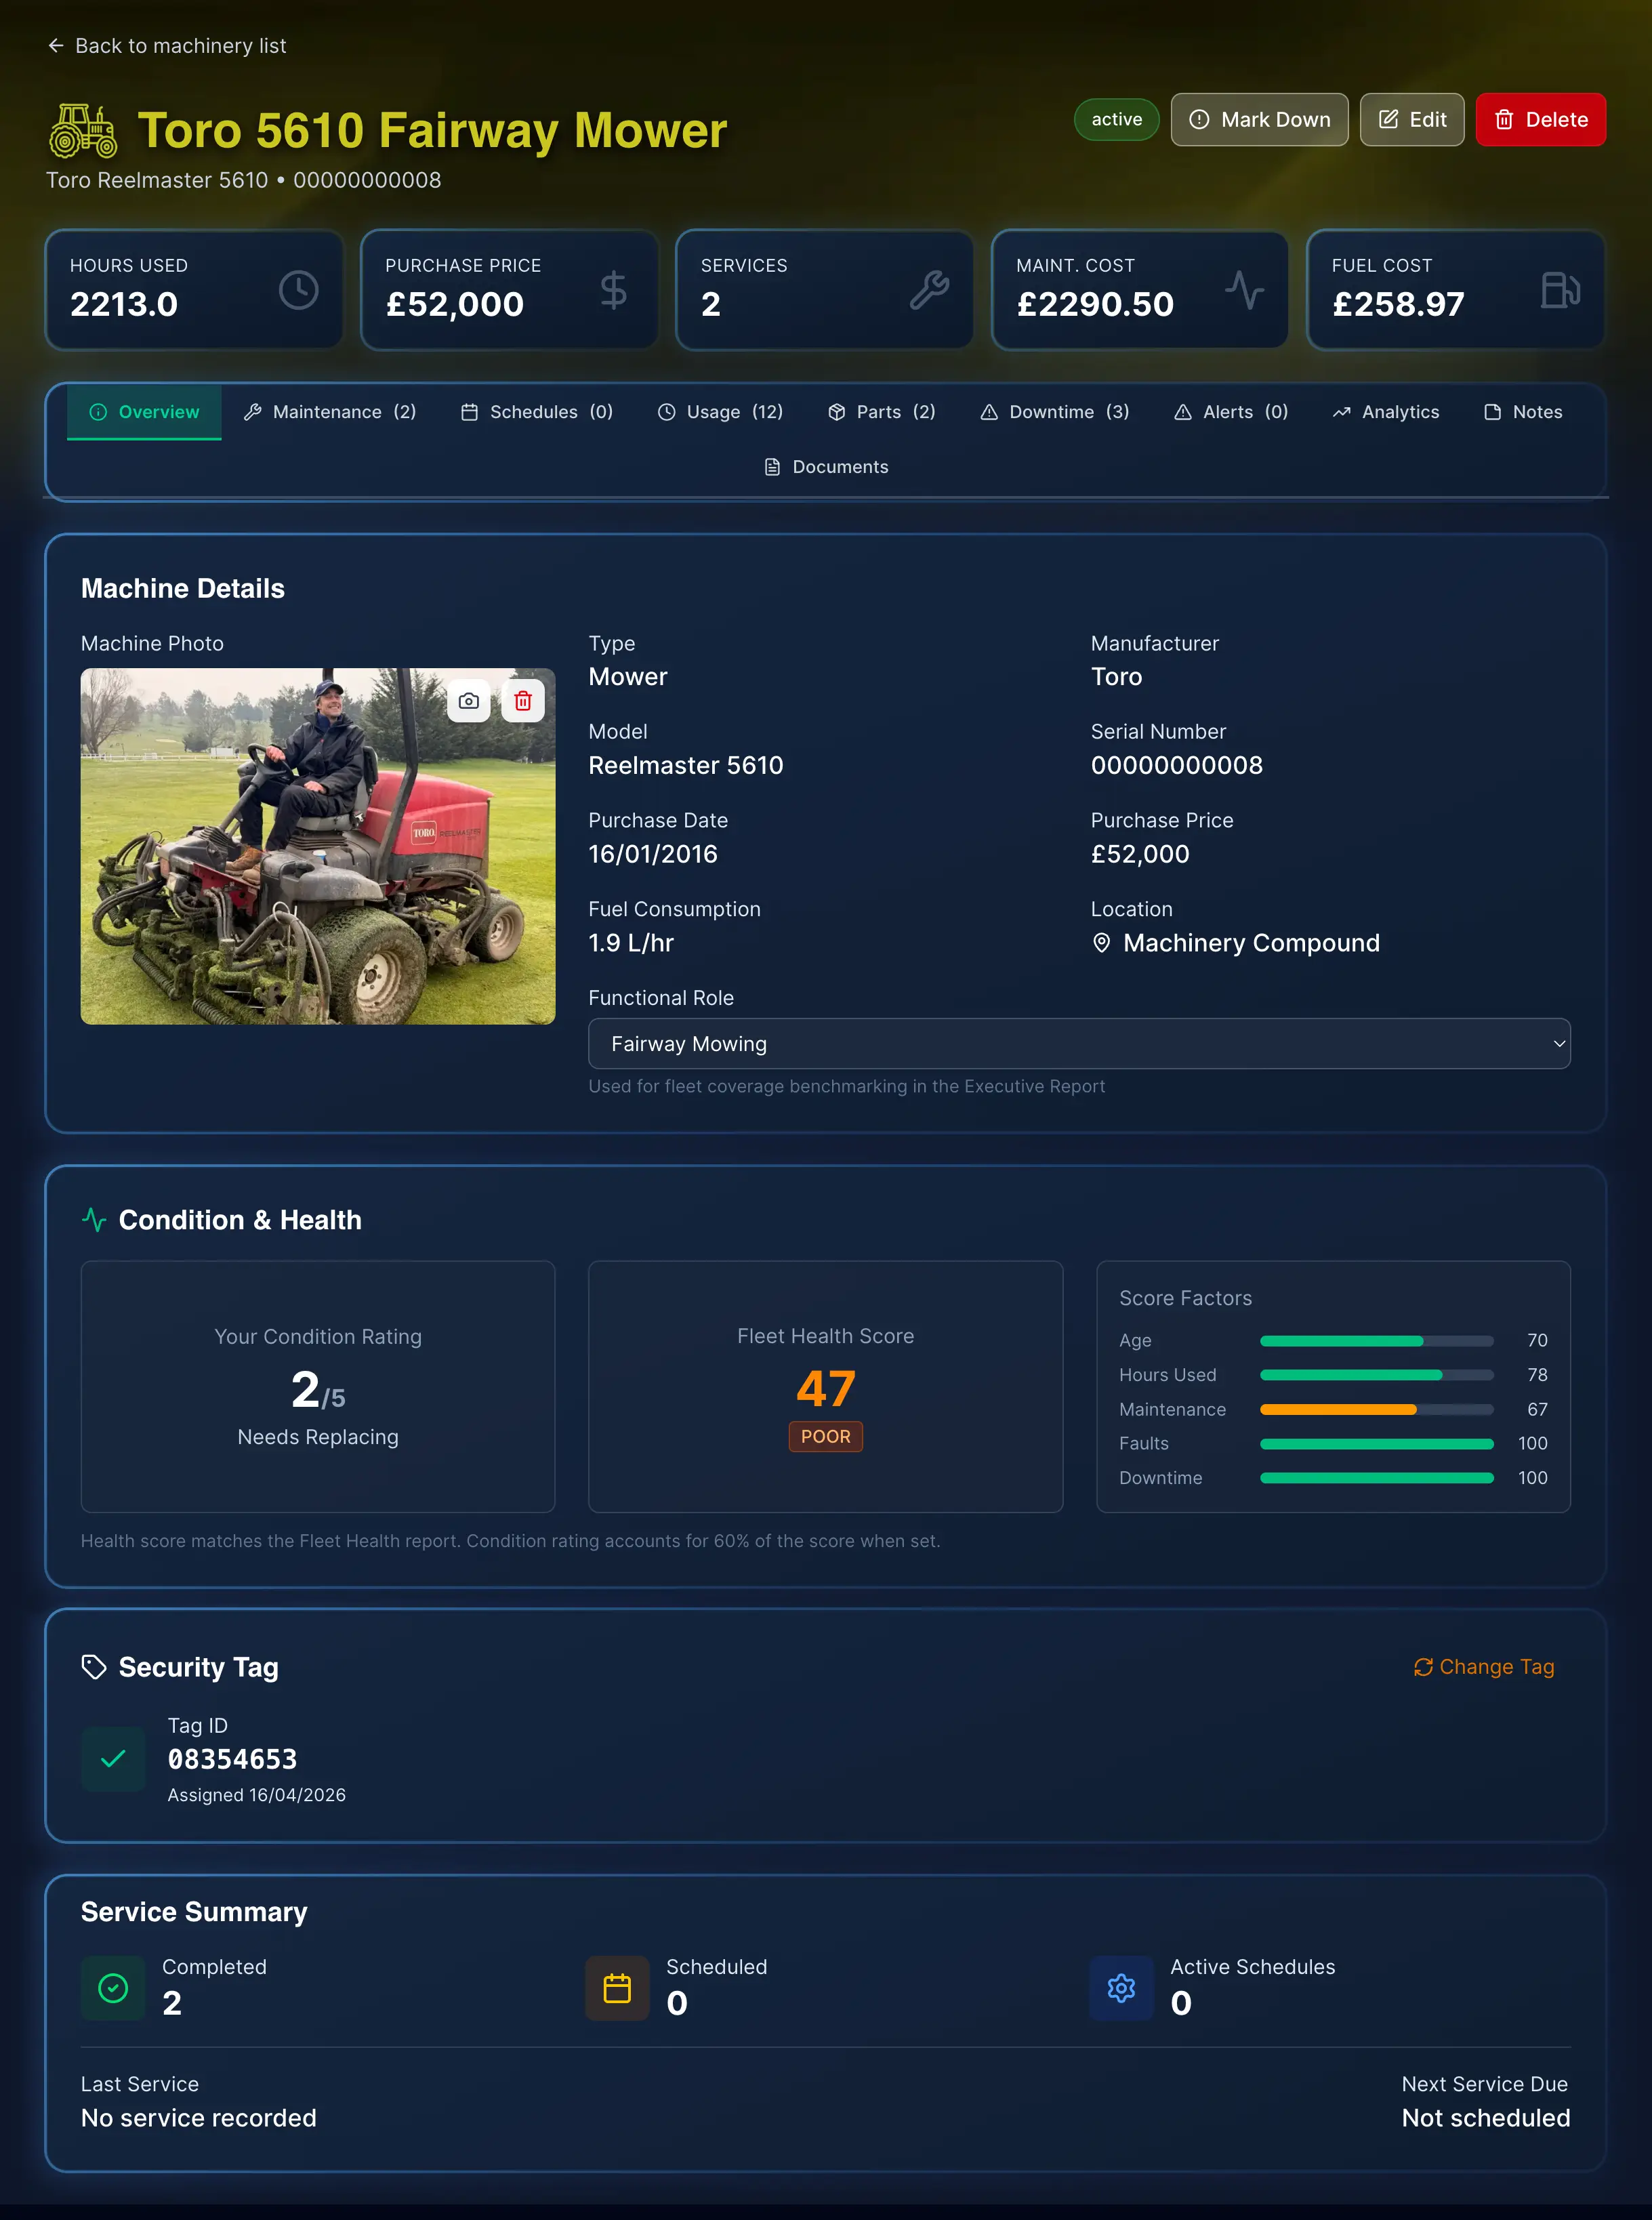Edit this machine's details

point(1412,120)
